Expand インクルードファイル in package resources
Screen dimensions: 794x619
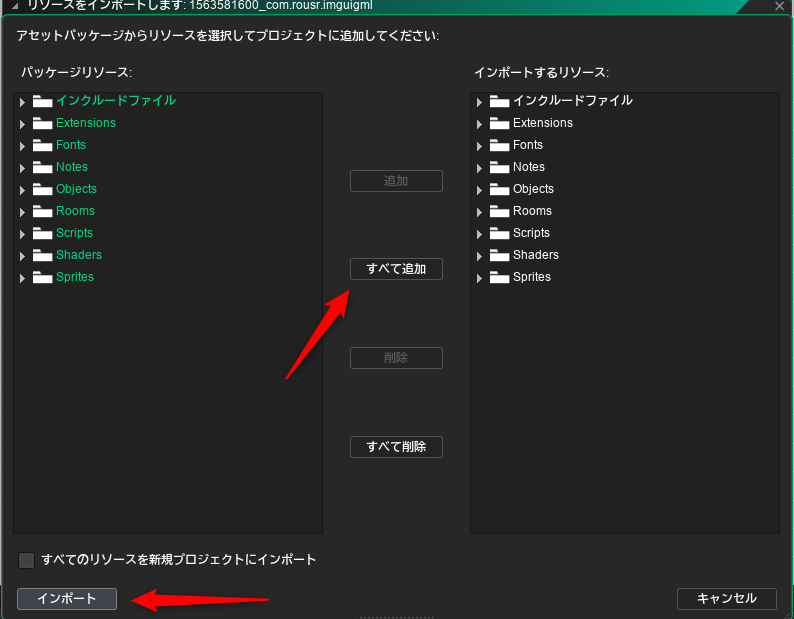pyautogui.click(x=22, y=102)
